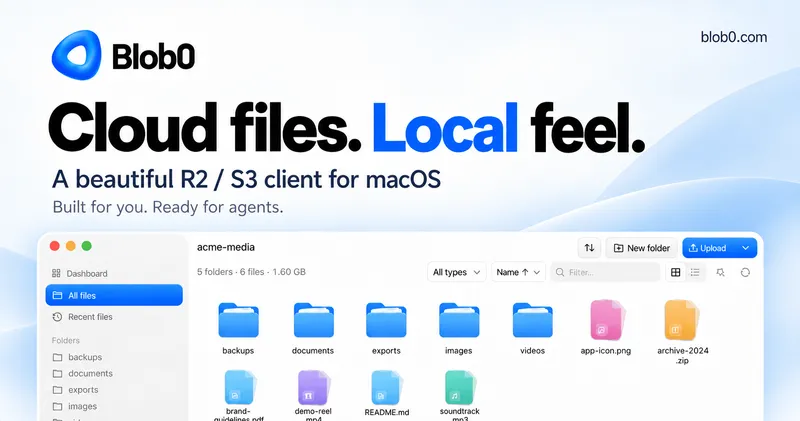800x421 pixels.
Task: Click the acme-media bucket title
Action: pyautogui.click(x=226, y=247)
